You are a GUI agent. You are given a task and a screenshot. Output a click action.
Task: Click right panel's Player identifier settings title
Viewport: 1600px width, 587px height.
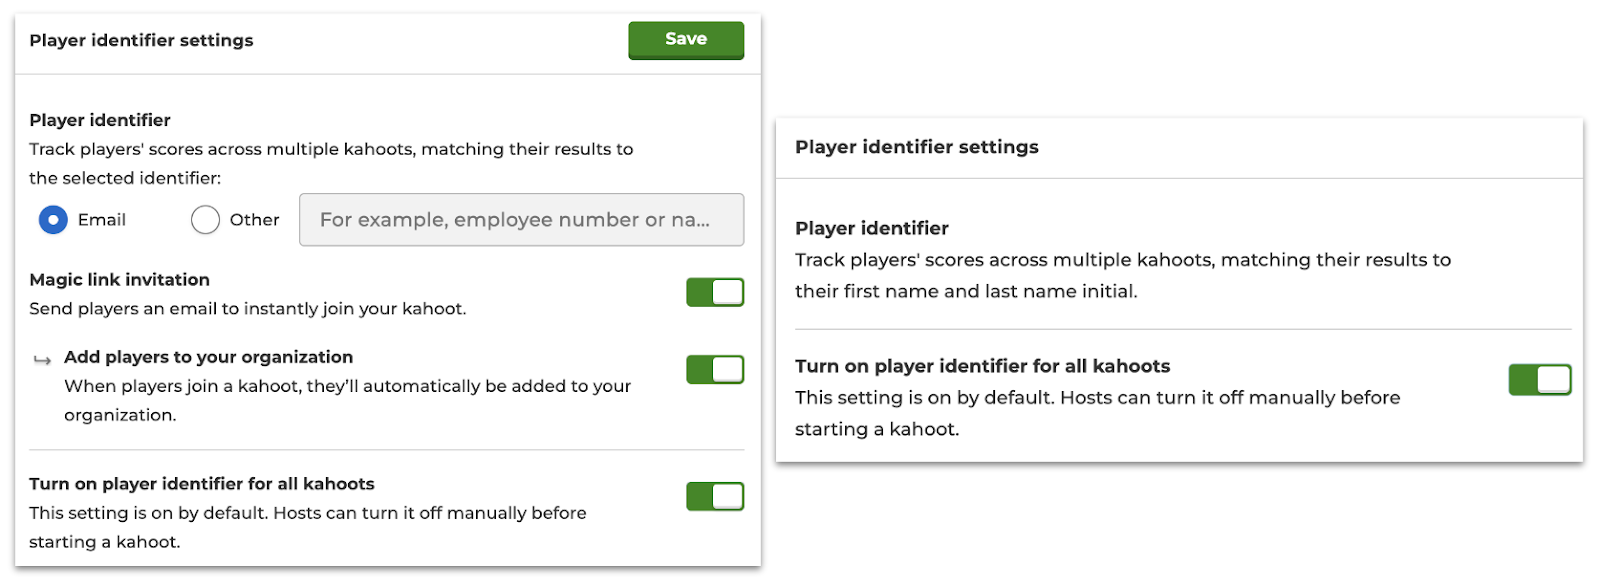click(x=917, y=147)
